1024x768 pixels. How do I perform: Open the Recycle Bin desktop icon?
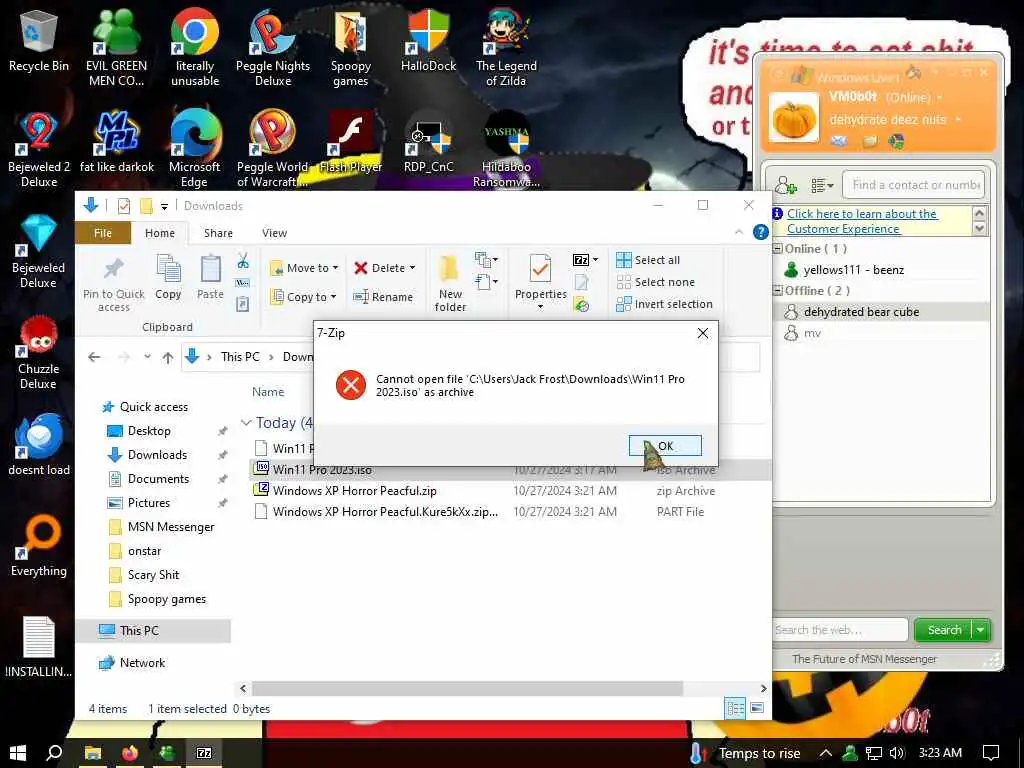[39, 40]
